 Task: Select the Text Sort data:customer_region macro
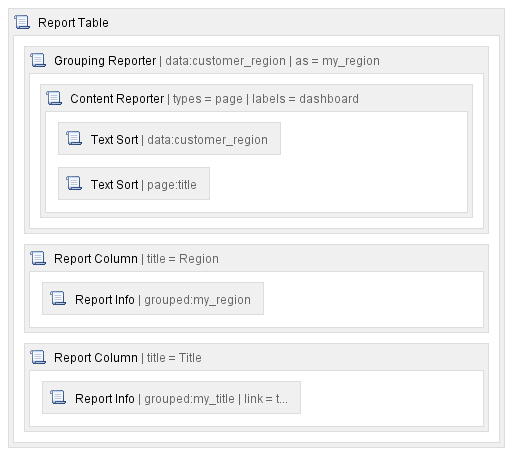tap(169, 139)
